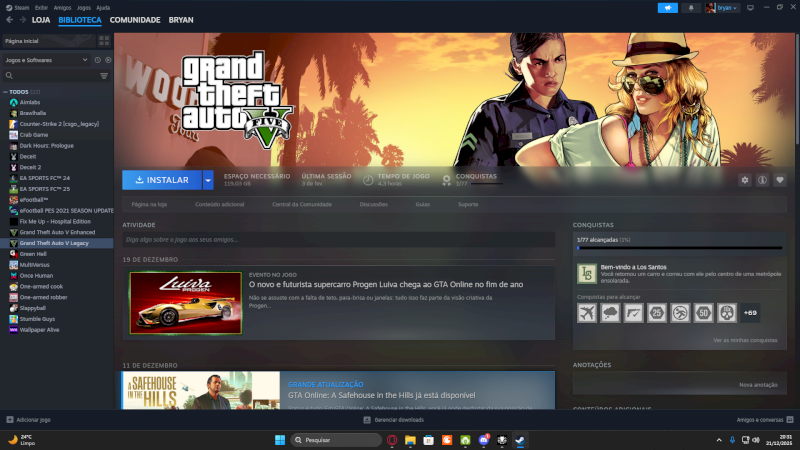The width and height of the screenshot is (800, 450).
Task: Open Guias link
Action: tap(422, 204)
